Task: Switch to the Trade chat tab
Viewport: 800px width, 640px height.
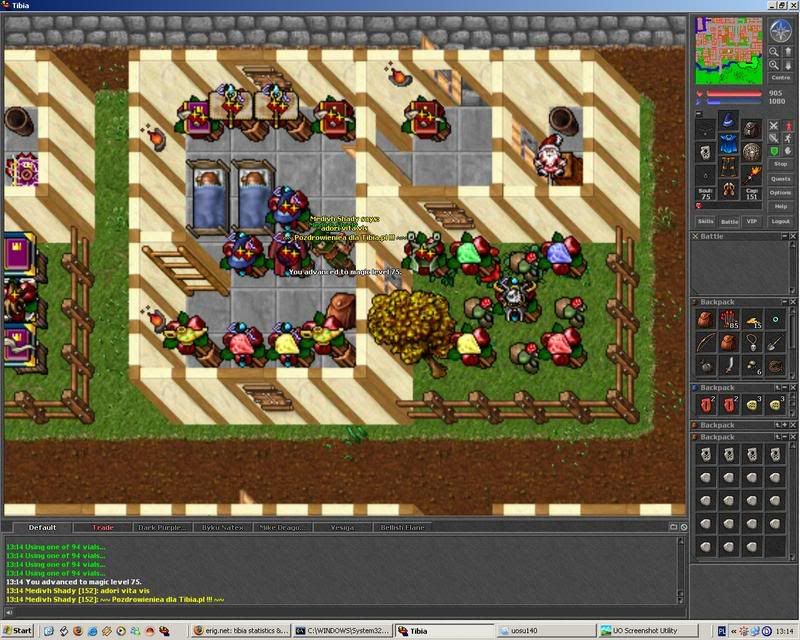Action: 103,527
